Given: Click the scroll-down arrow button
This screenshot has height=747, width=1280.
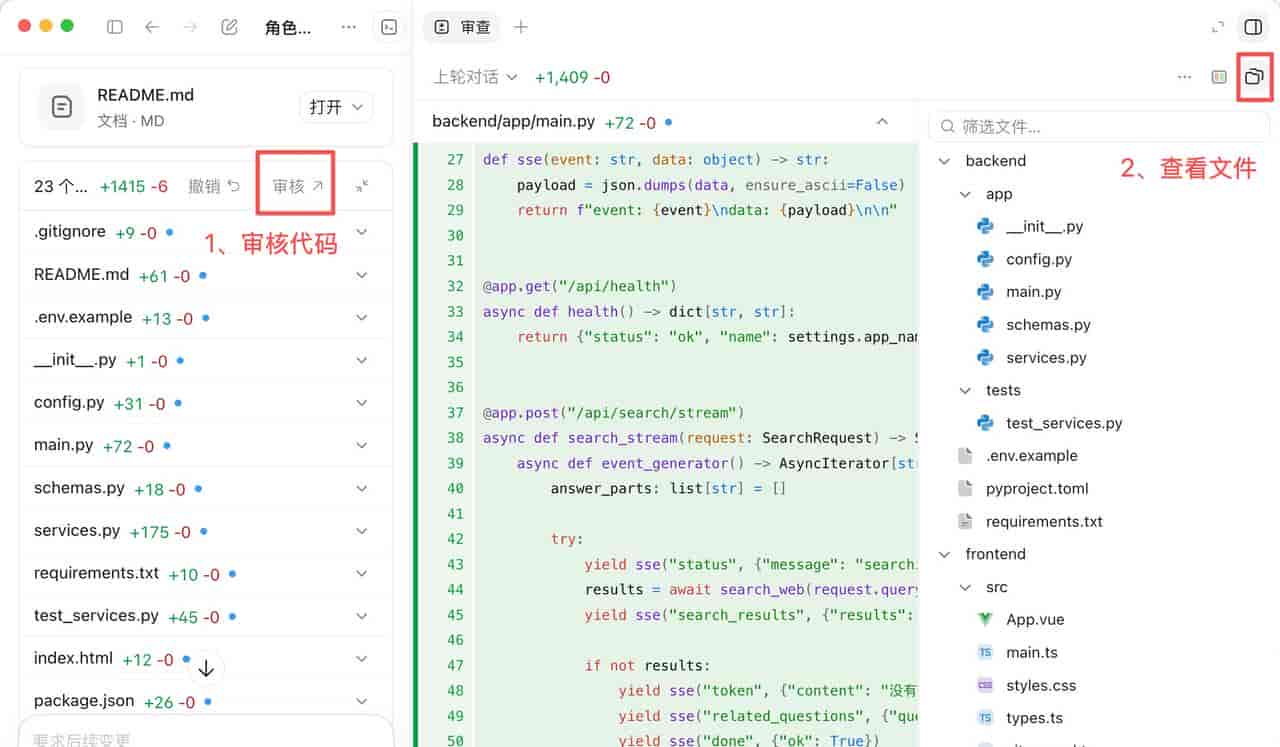Looking at the screenshot, I should point(206,669).
